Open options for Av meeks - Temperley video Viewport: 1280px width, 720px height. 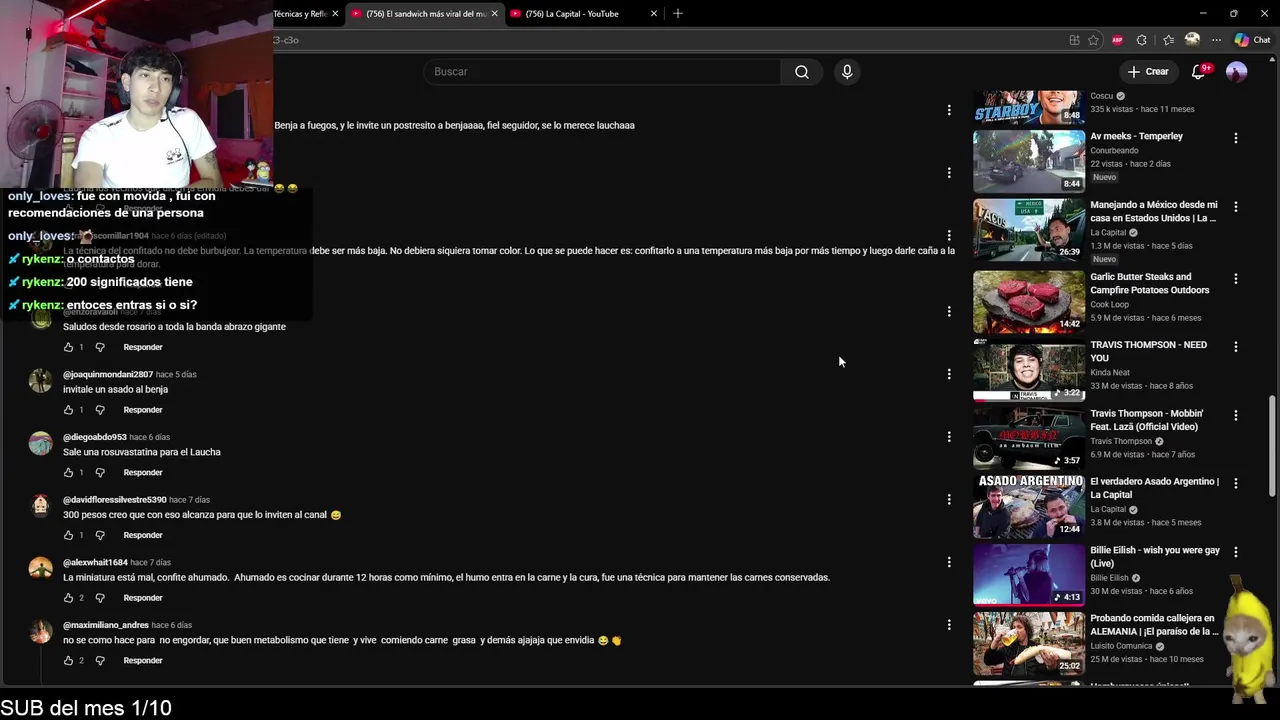1236,138
